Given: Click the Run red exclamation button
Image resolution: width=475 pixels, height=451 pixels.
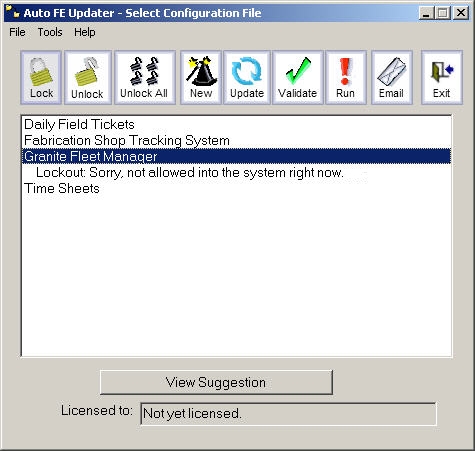Looking at the screenshot, I should (346, 78).
